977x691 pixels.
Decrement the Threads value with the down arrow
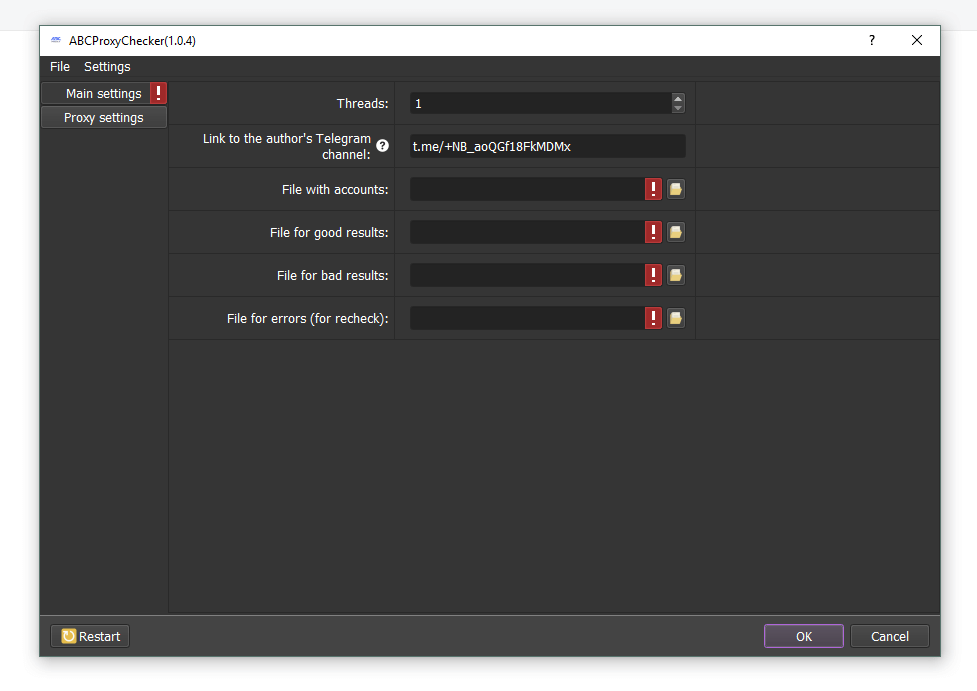click(x=678, y=108)
